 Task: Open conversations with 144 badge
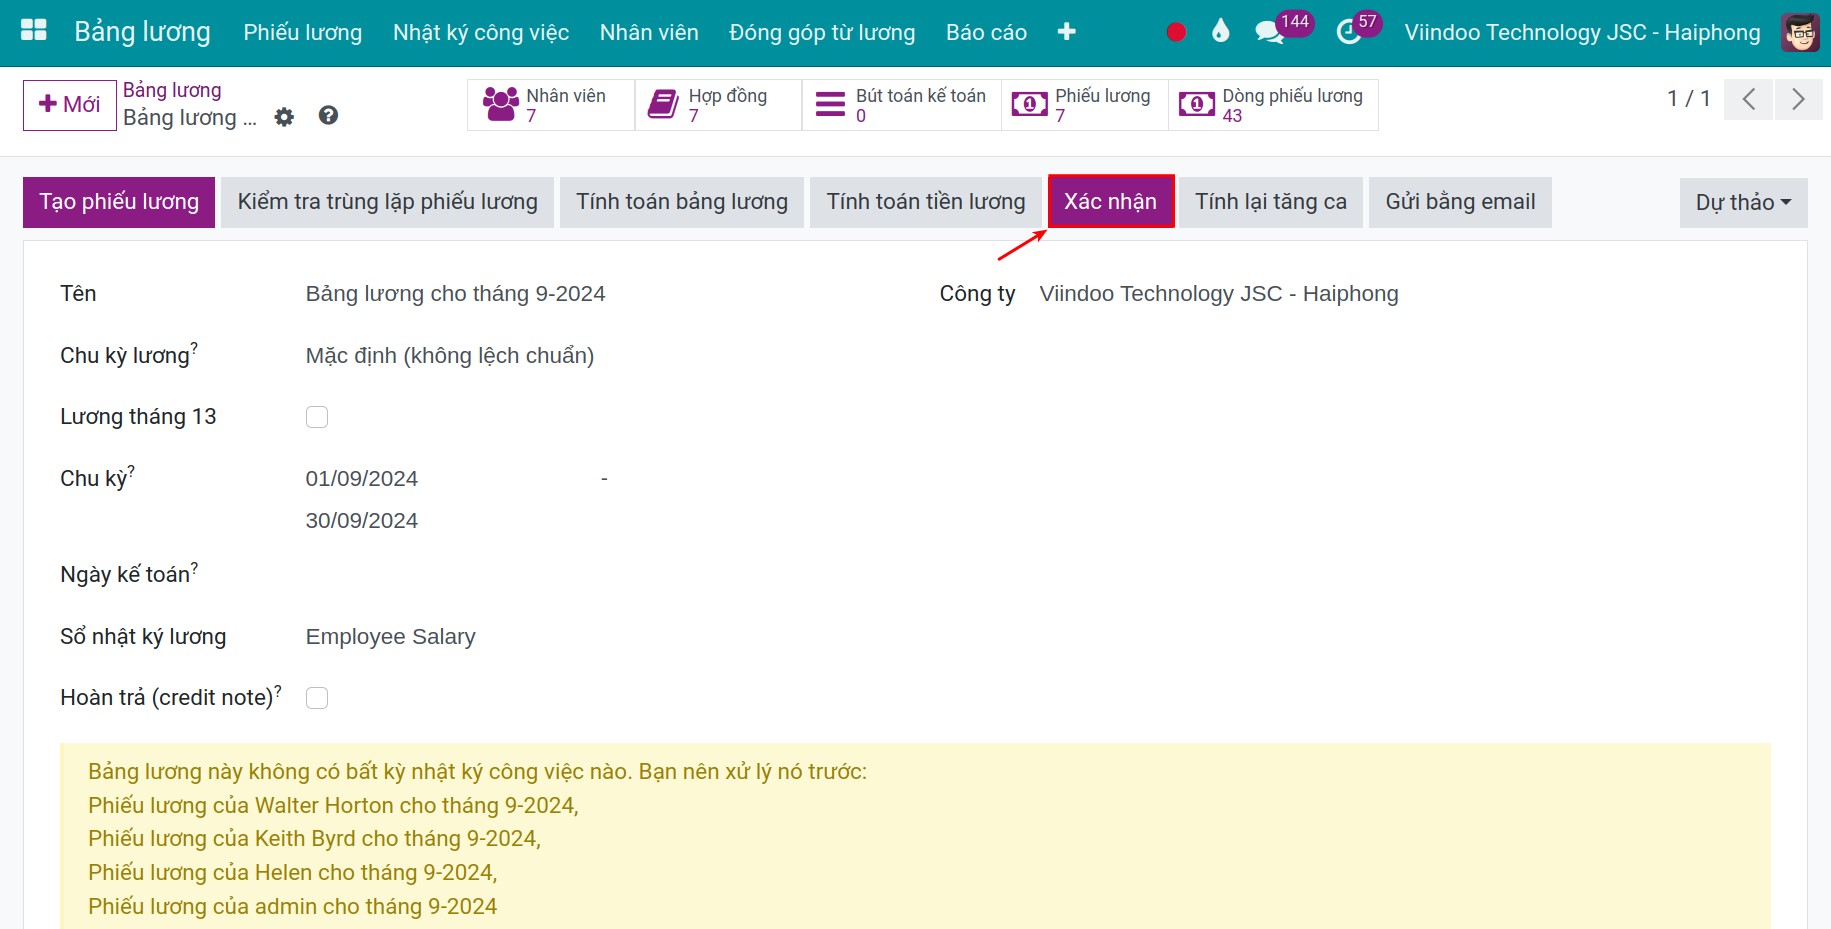click(x=1283, y=29)
